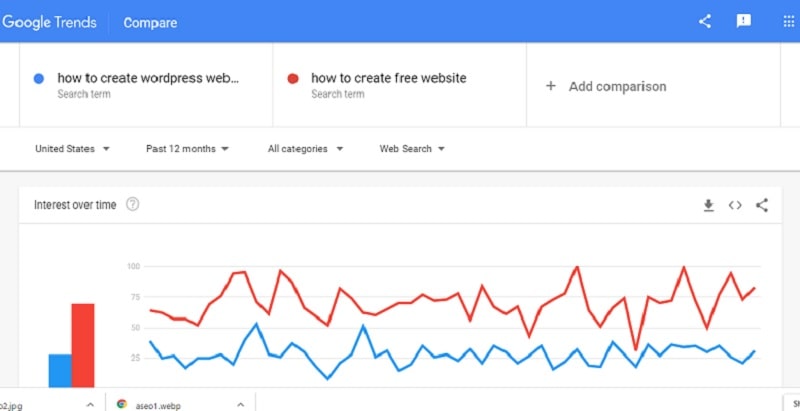Expand options for aseo1.webp download item
Image resolution: width=800 pixels, height=411 pixels.
point(241,404)
